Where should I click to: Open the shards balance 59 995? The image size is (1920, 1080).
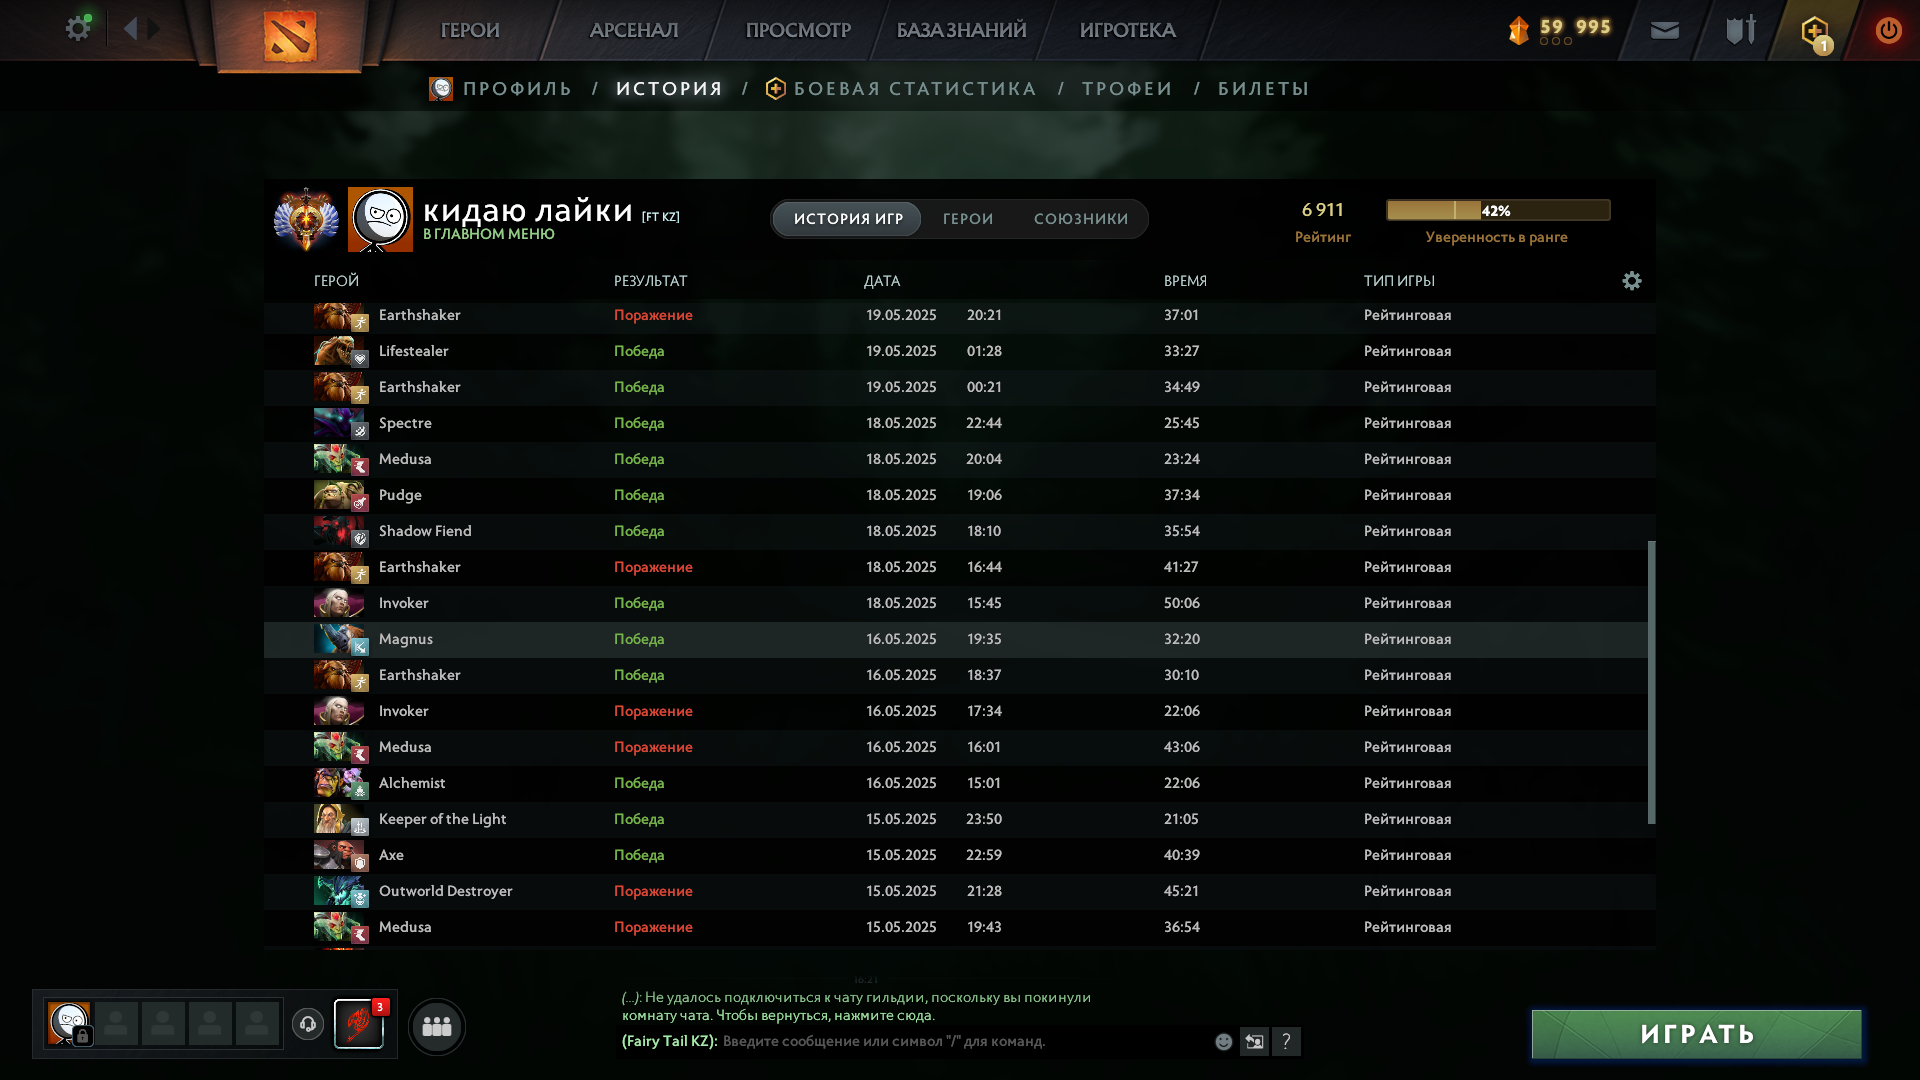click(x=1560, y=30)
